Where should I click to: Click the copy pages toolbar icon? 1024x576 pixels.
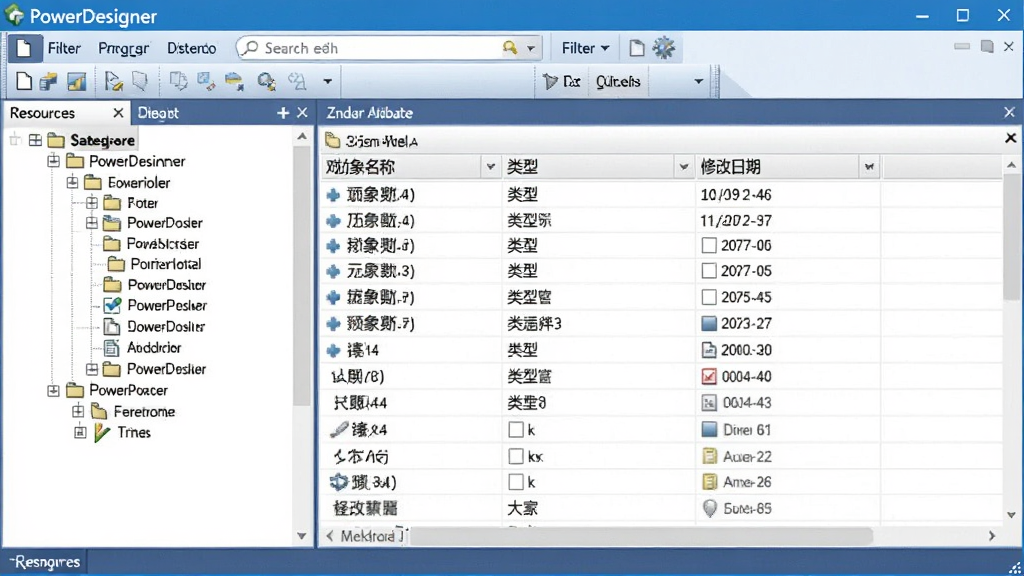coord(178,81)
